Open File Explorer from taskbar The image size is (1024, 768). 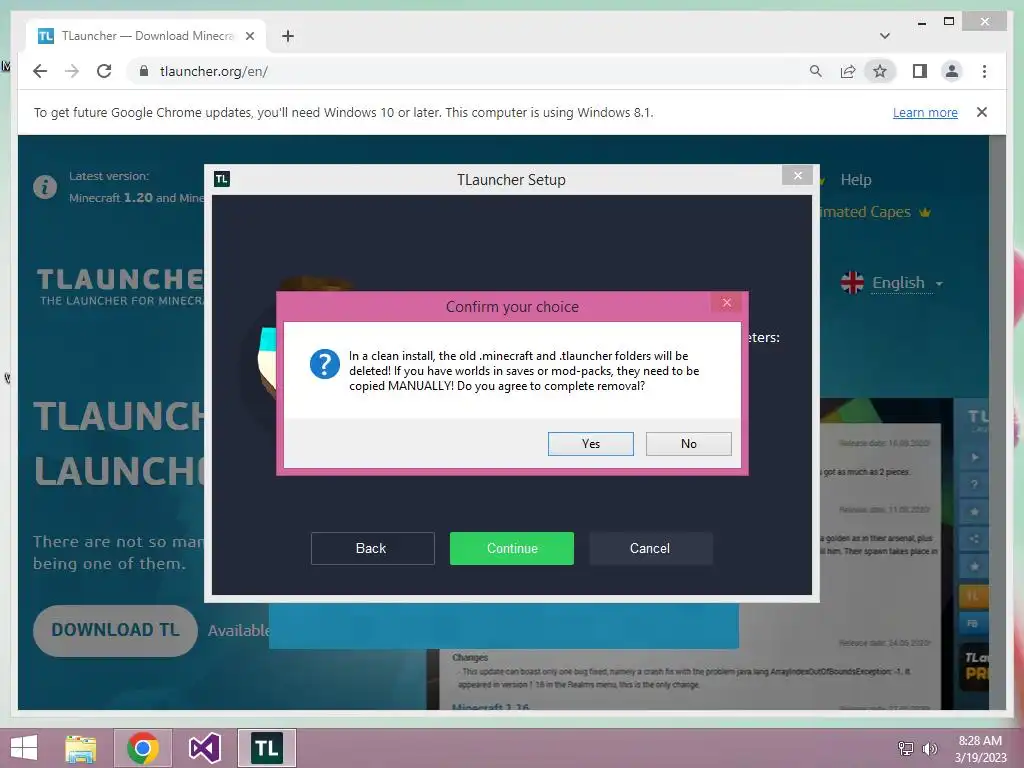80,748
